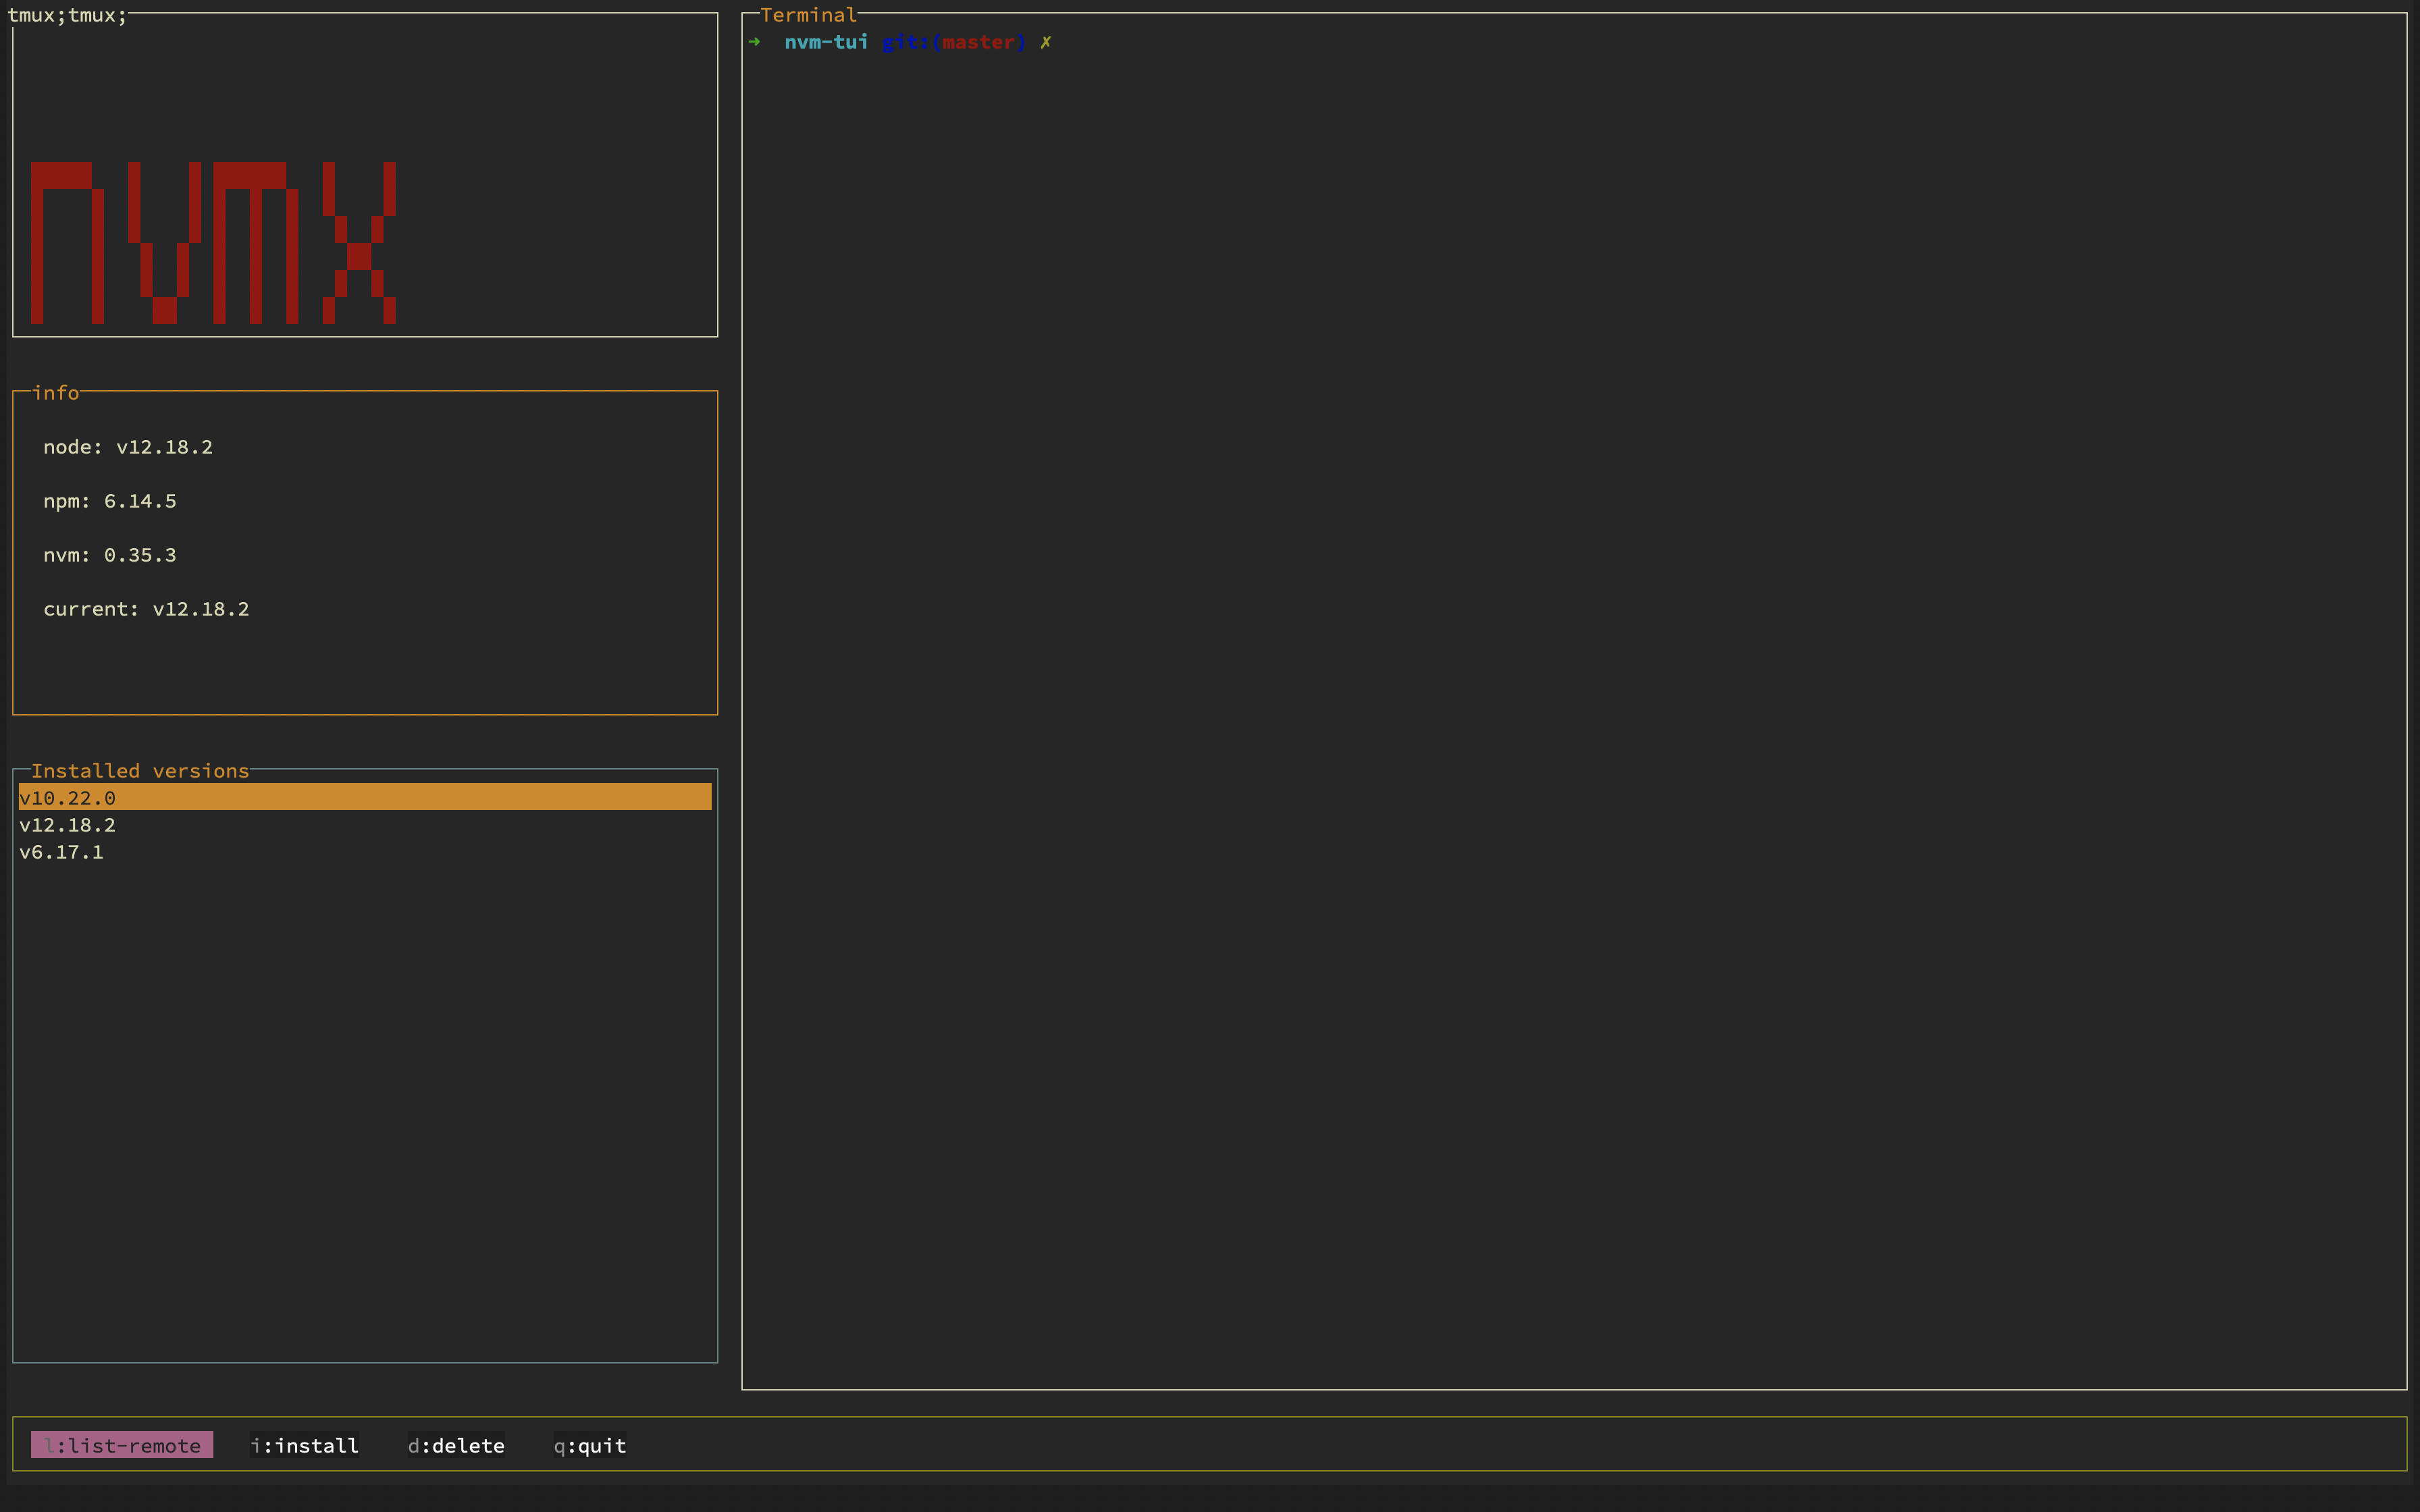Click the Terminal panel title
Screen dimensions: 2420x1512
pos(808,15)
